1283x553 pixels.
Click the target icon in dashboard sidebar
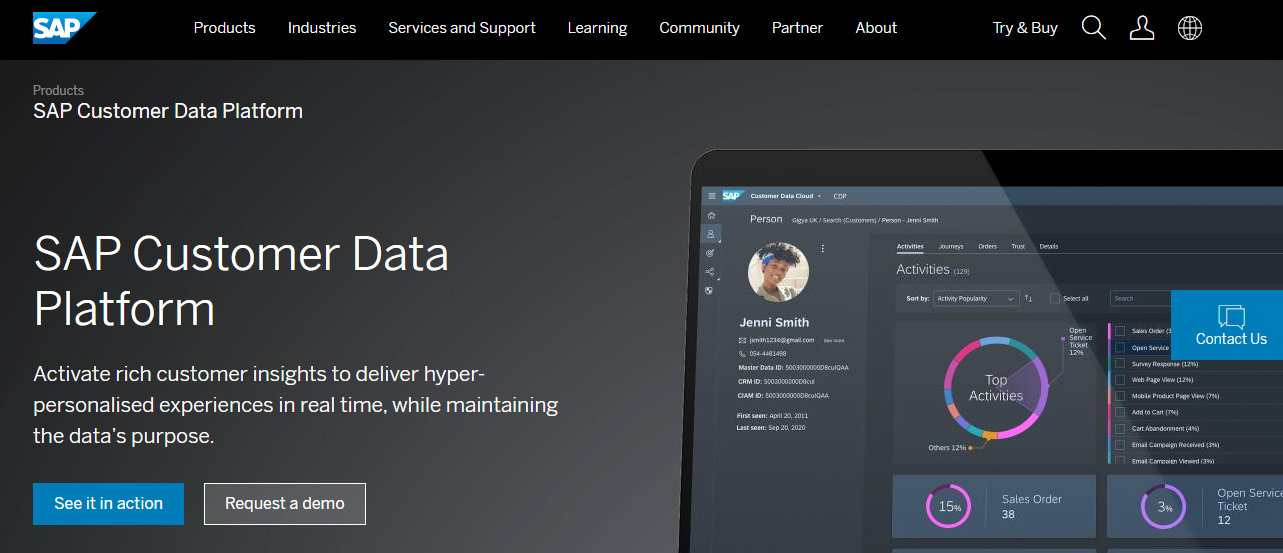(710, 253)
